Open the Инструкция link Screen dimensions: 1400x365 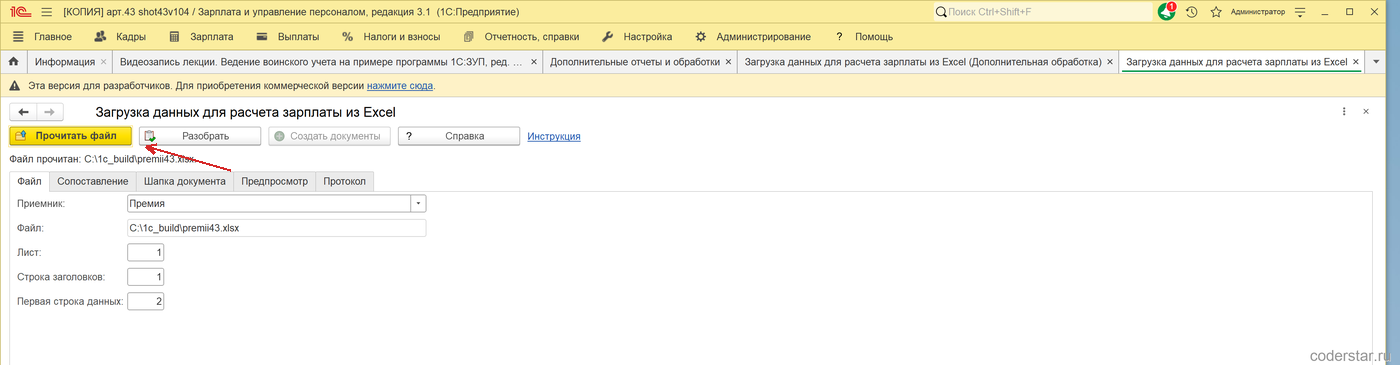(x=554, y=136)
